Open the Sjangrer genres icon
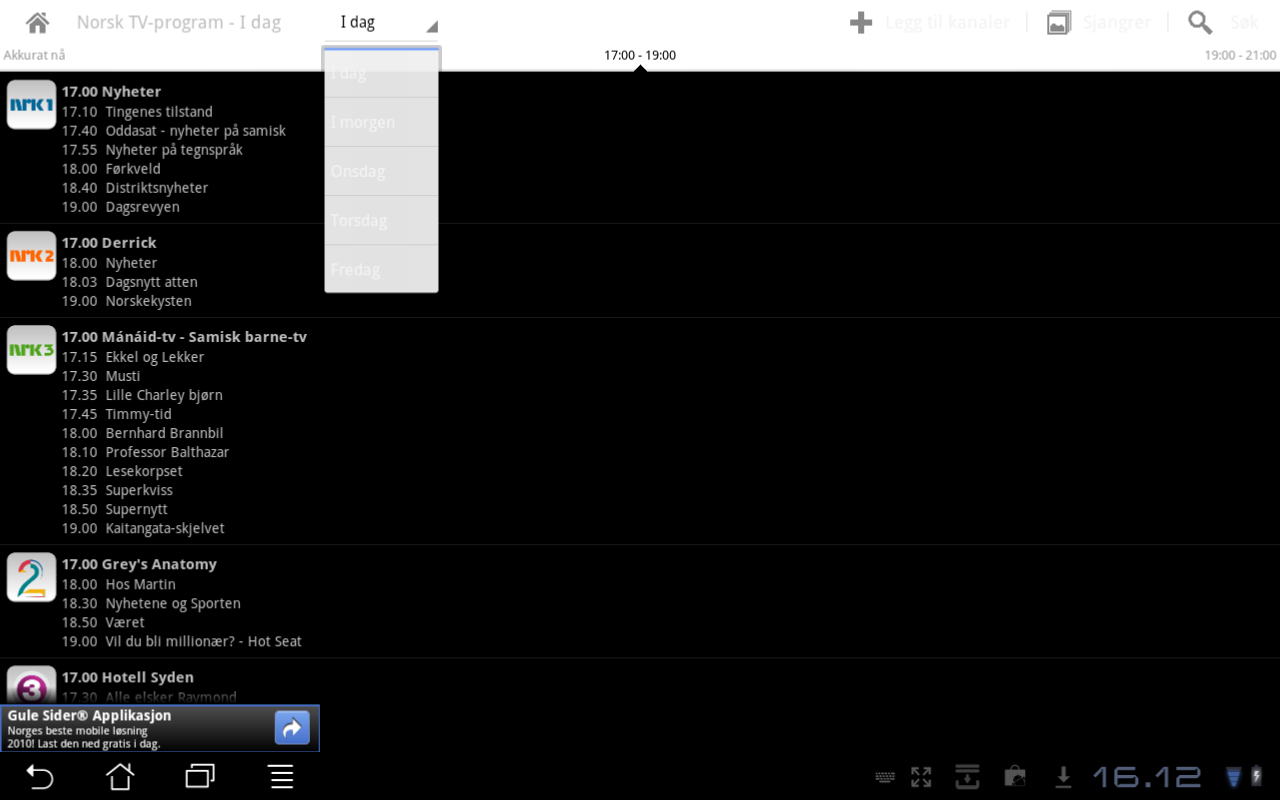This screenshot has height=800, width=1280. tap(1059, 22)
